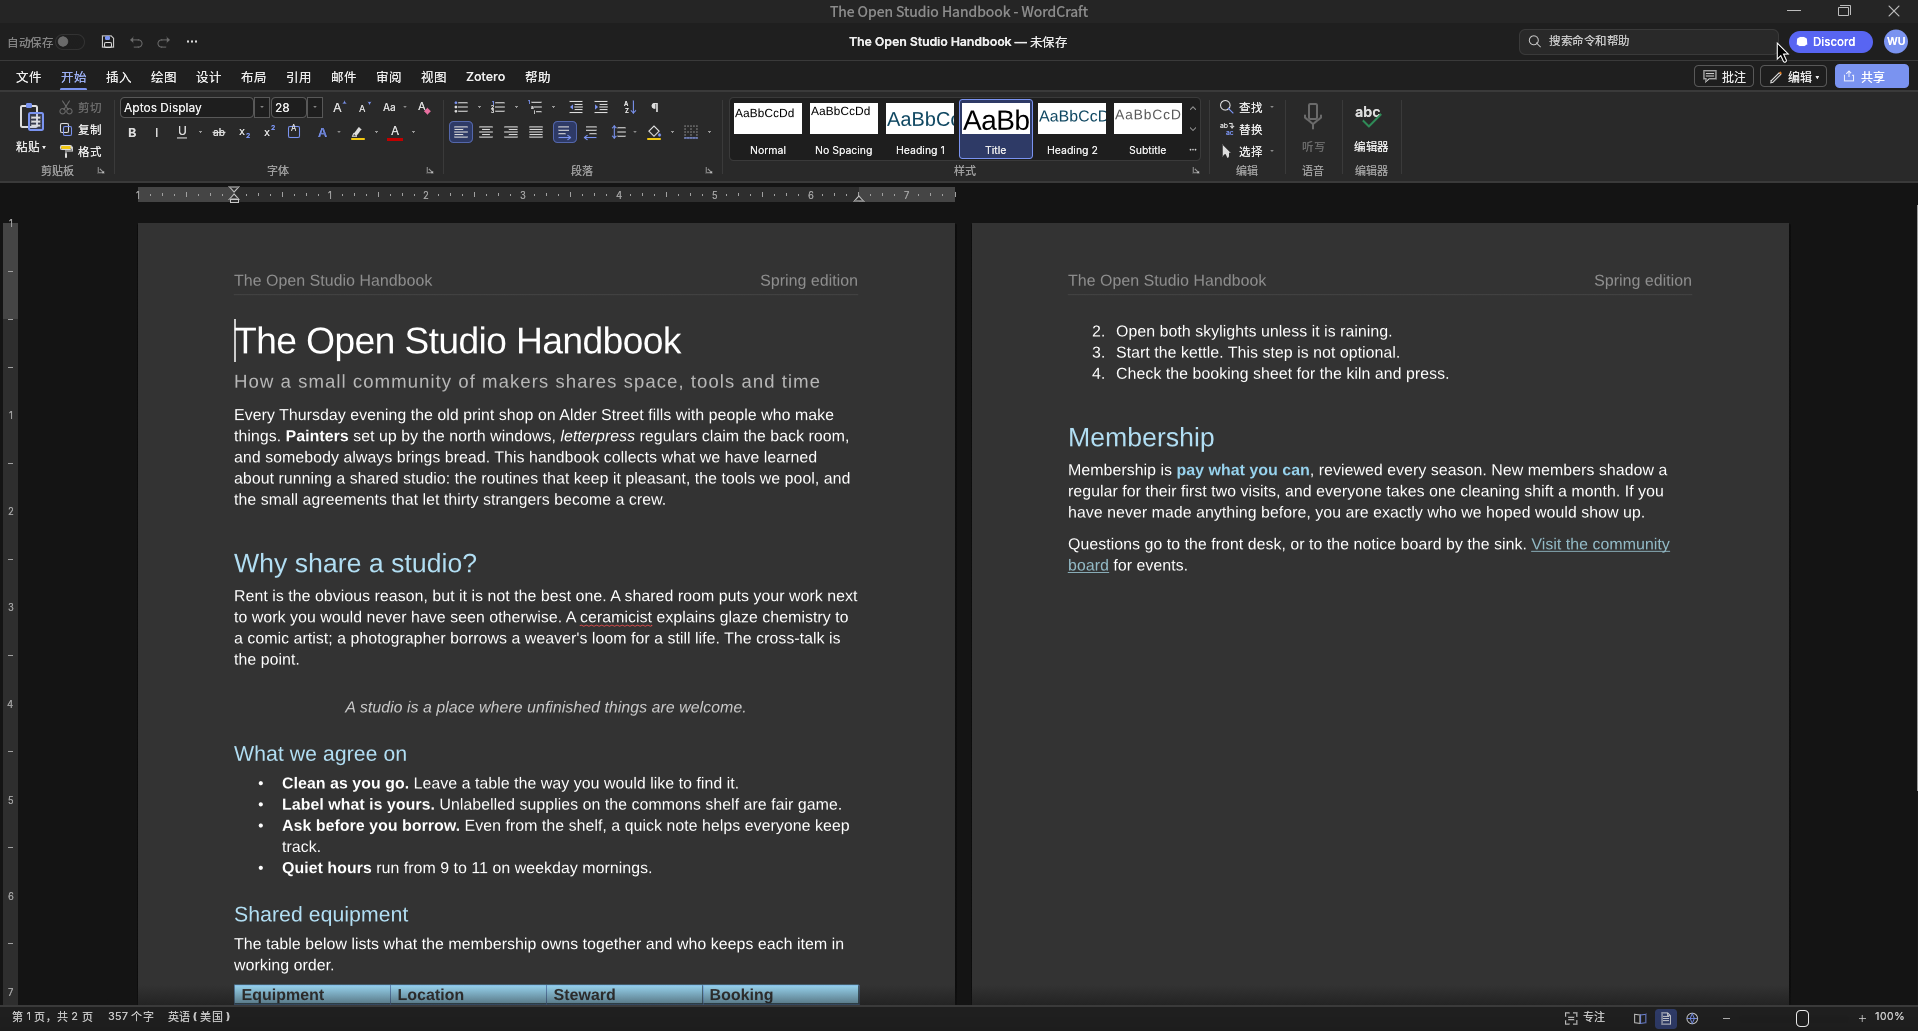This screenshot has height=1031, width=1918.
Task: Apply superscript formatting
Action: pos(269,132)
